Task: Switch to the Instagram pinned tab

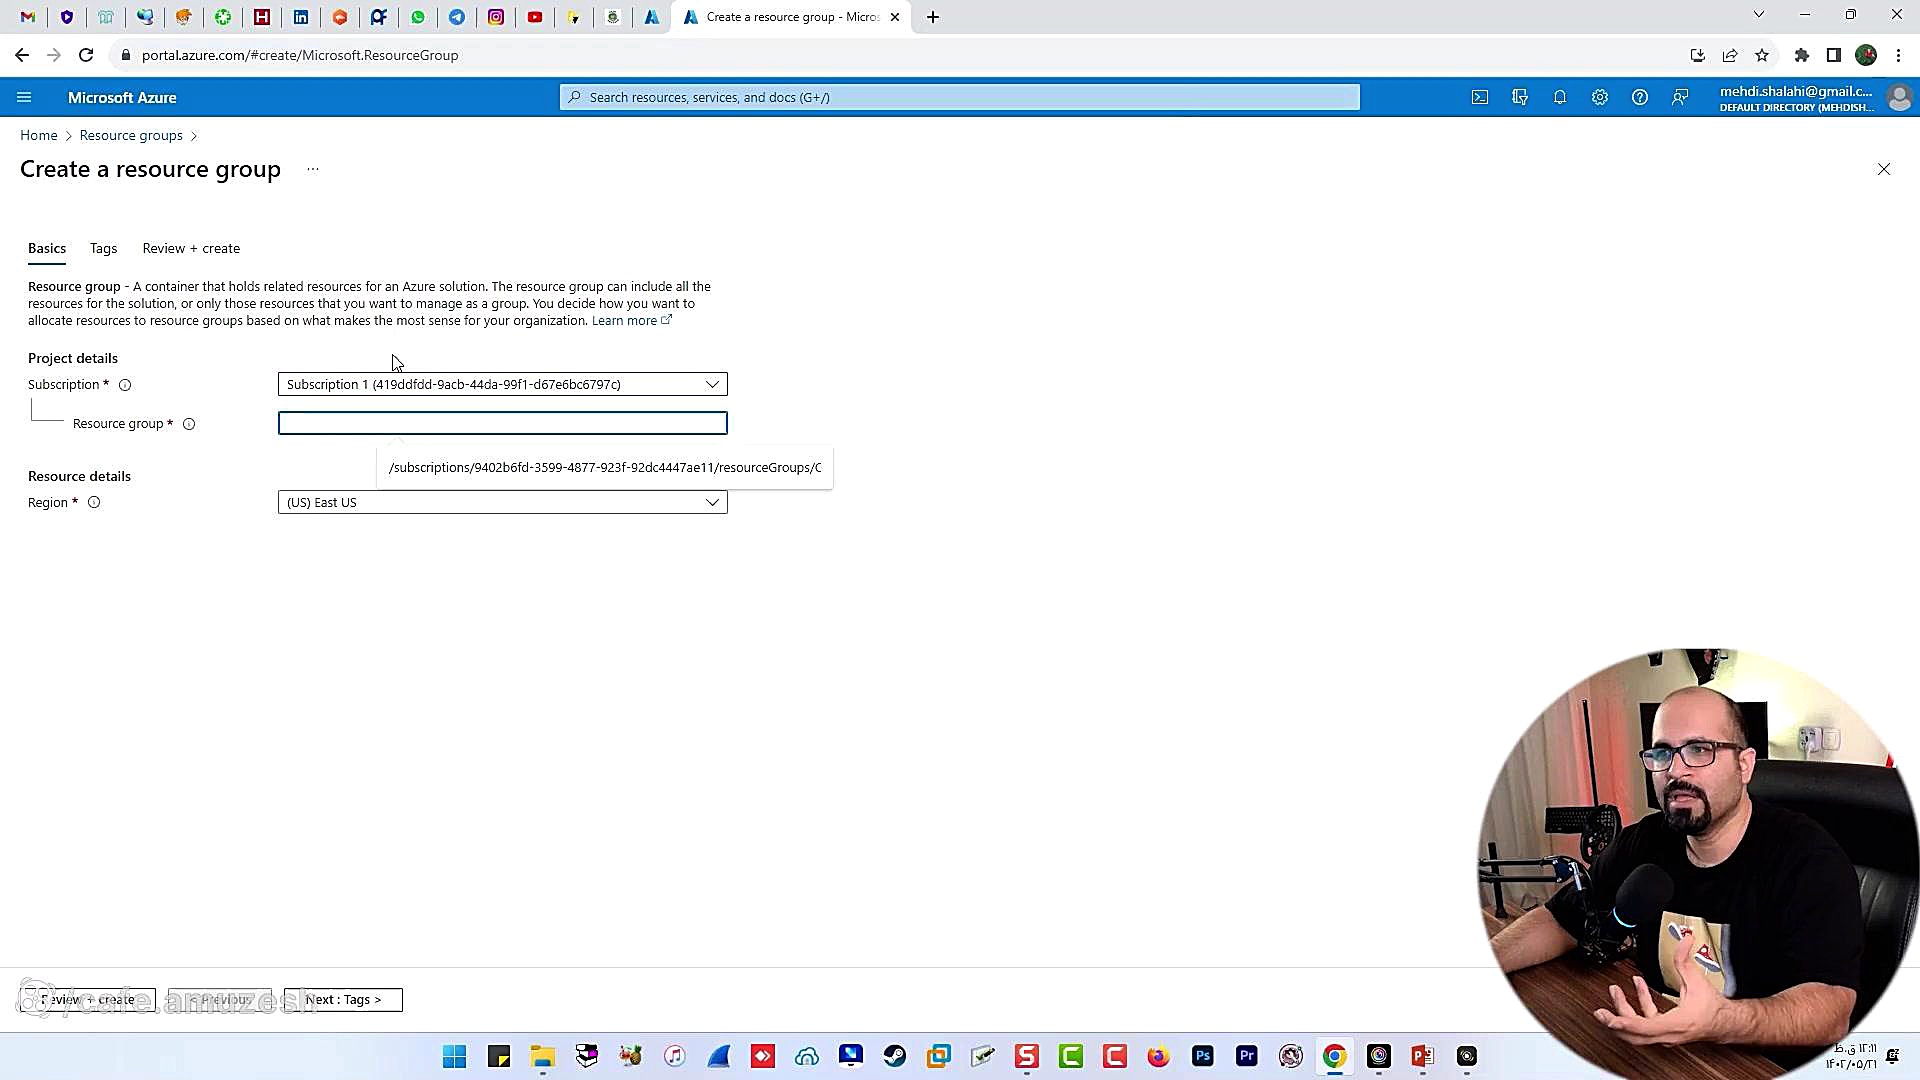Action: [x=496, y=17]
